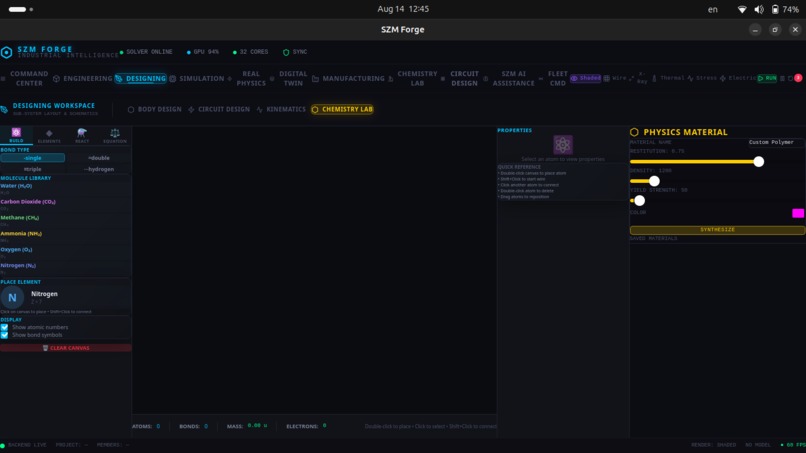Select hydrogen bond type
The width and height of the screenshot is (806, 453).
(99, 169)
